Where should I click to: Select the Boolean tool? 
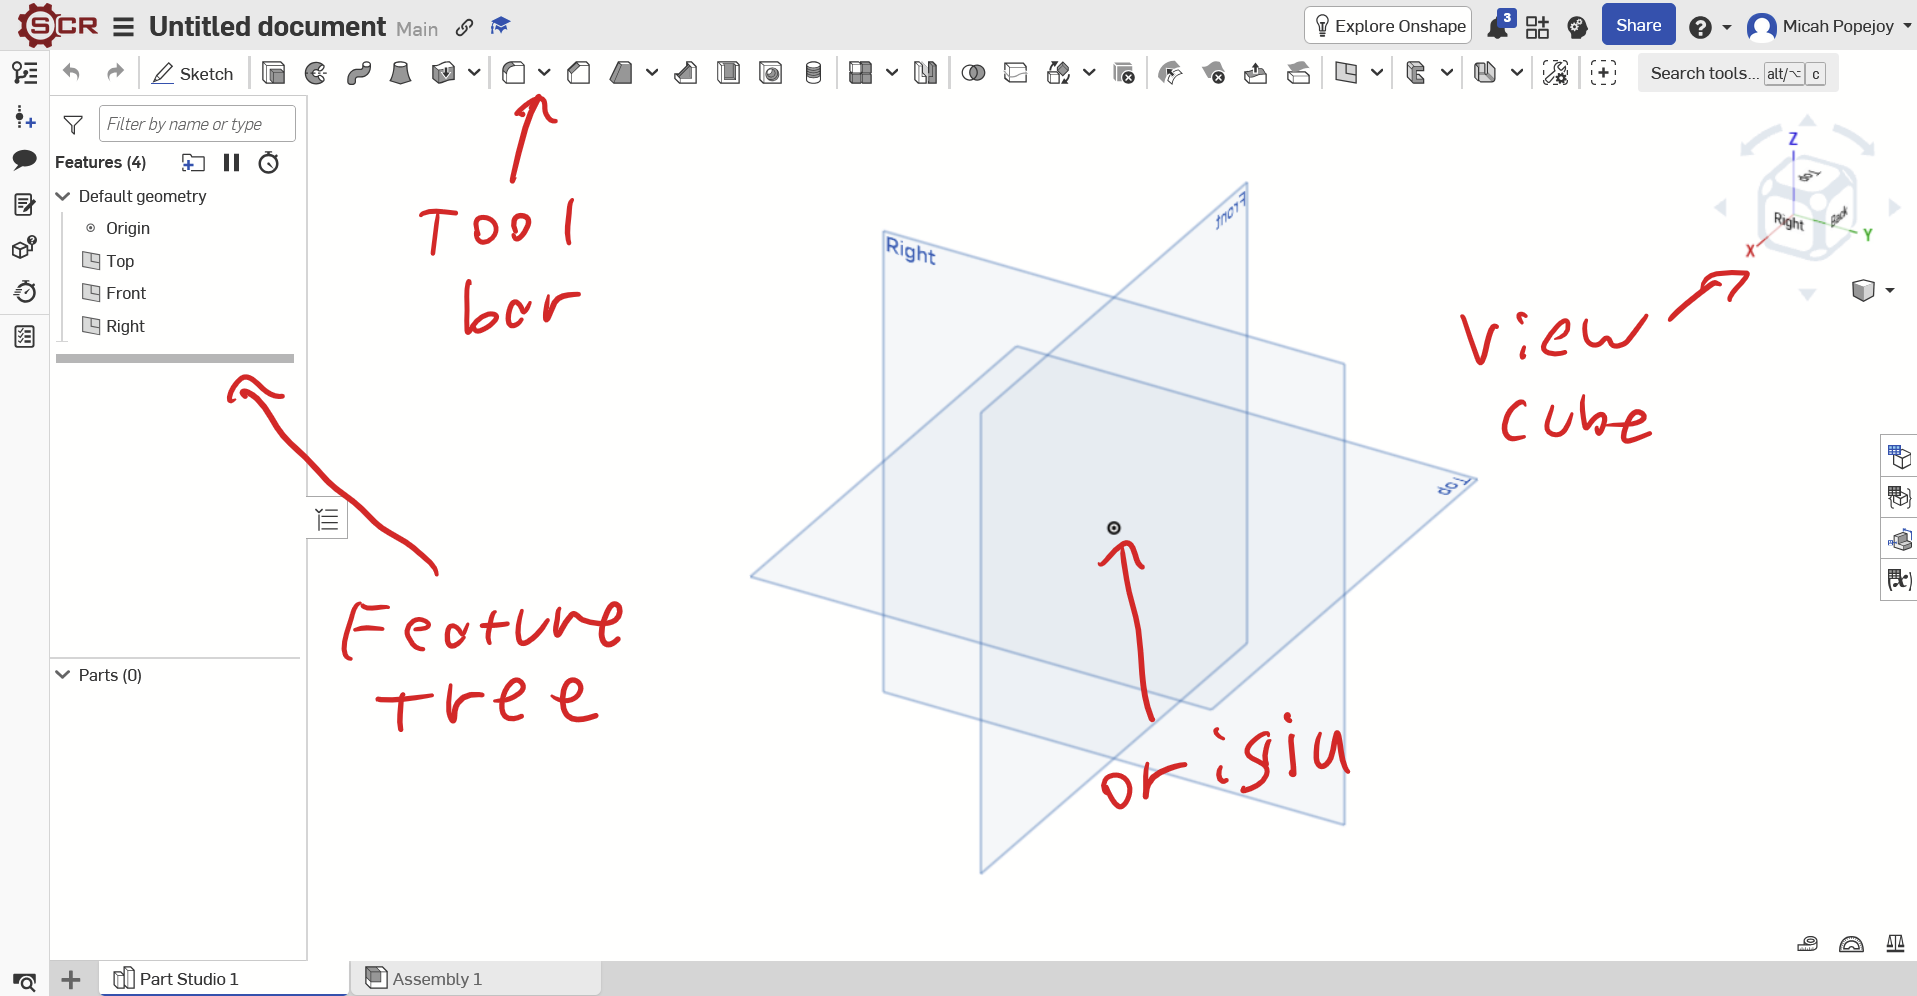point(973,73)
